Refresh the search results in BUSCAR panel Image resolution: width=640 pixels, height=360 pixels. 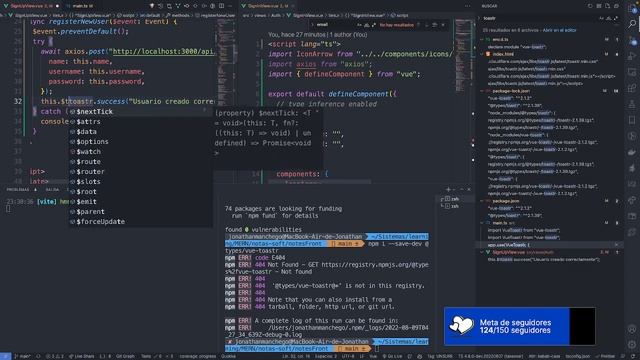(x=590, y=6)
